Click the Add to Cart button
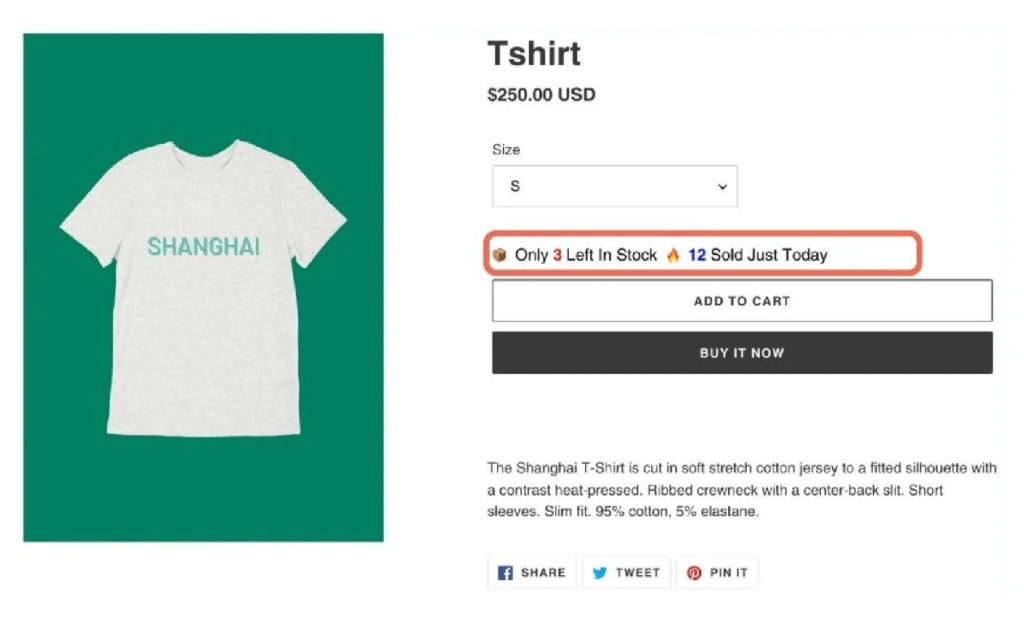This screenshot has height=624, width=1024. pyautogui.click(x=741, y=301)
